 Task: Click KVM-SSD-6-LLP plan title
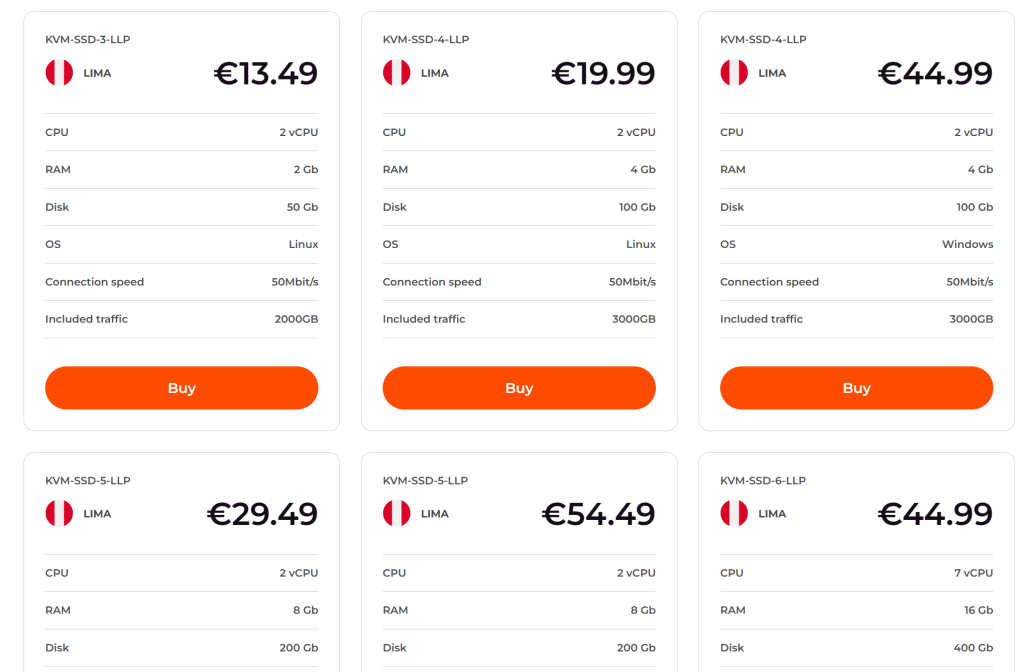[x=763, y=480]
